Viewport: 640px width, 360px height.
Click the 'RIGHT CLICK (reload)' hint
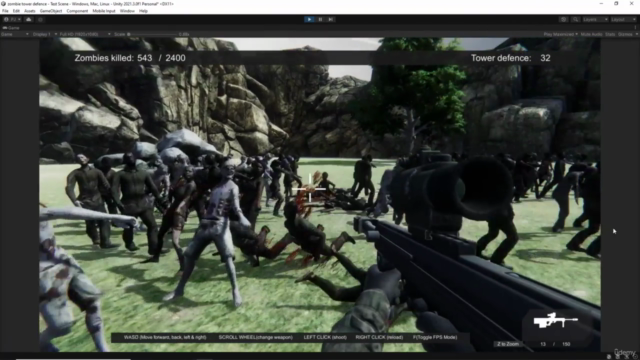379,337
